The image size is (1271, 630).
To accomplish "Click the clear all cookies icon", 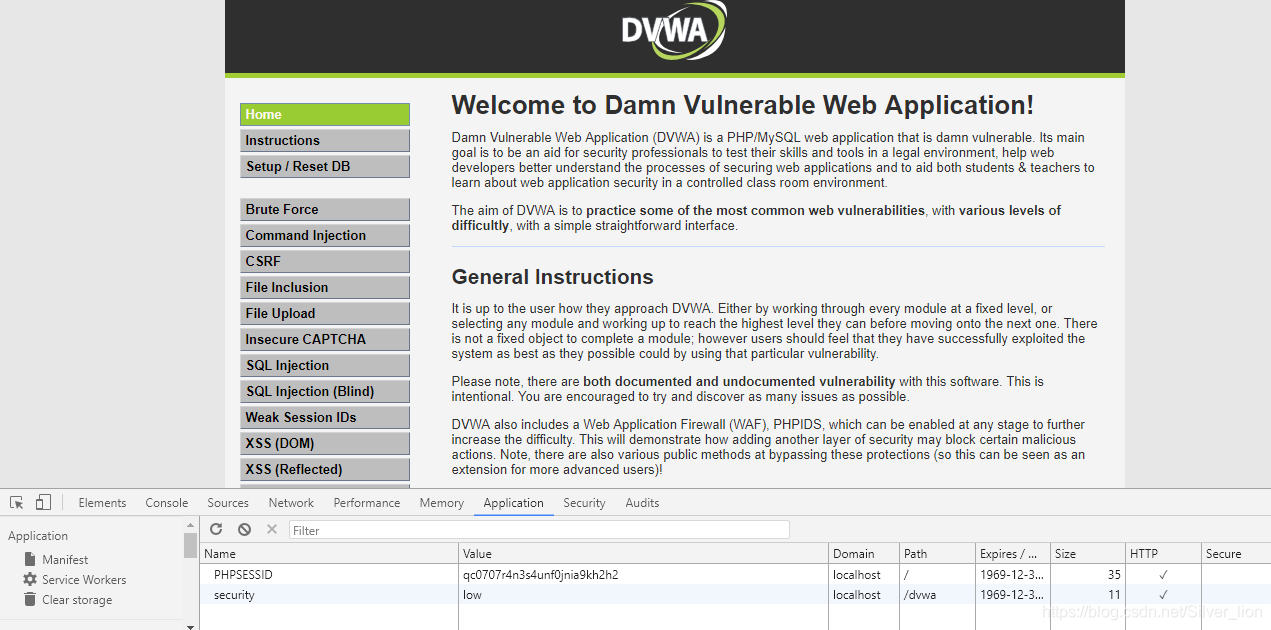I will pos(244,529).
